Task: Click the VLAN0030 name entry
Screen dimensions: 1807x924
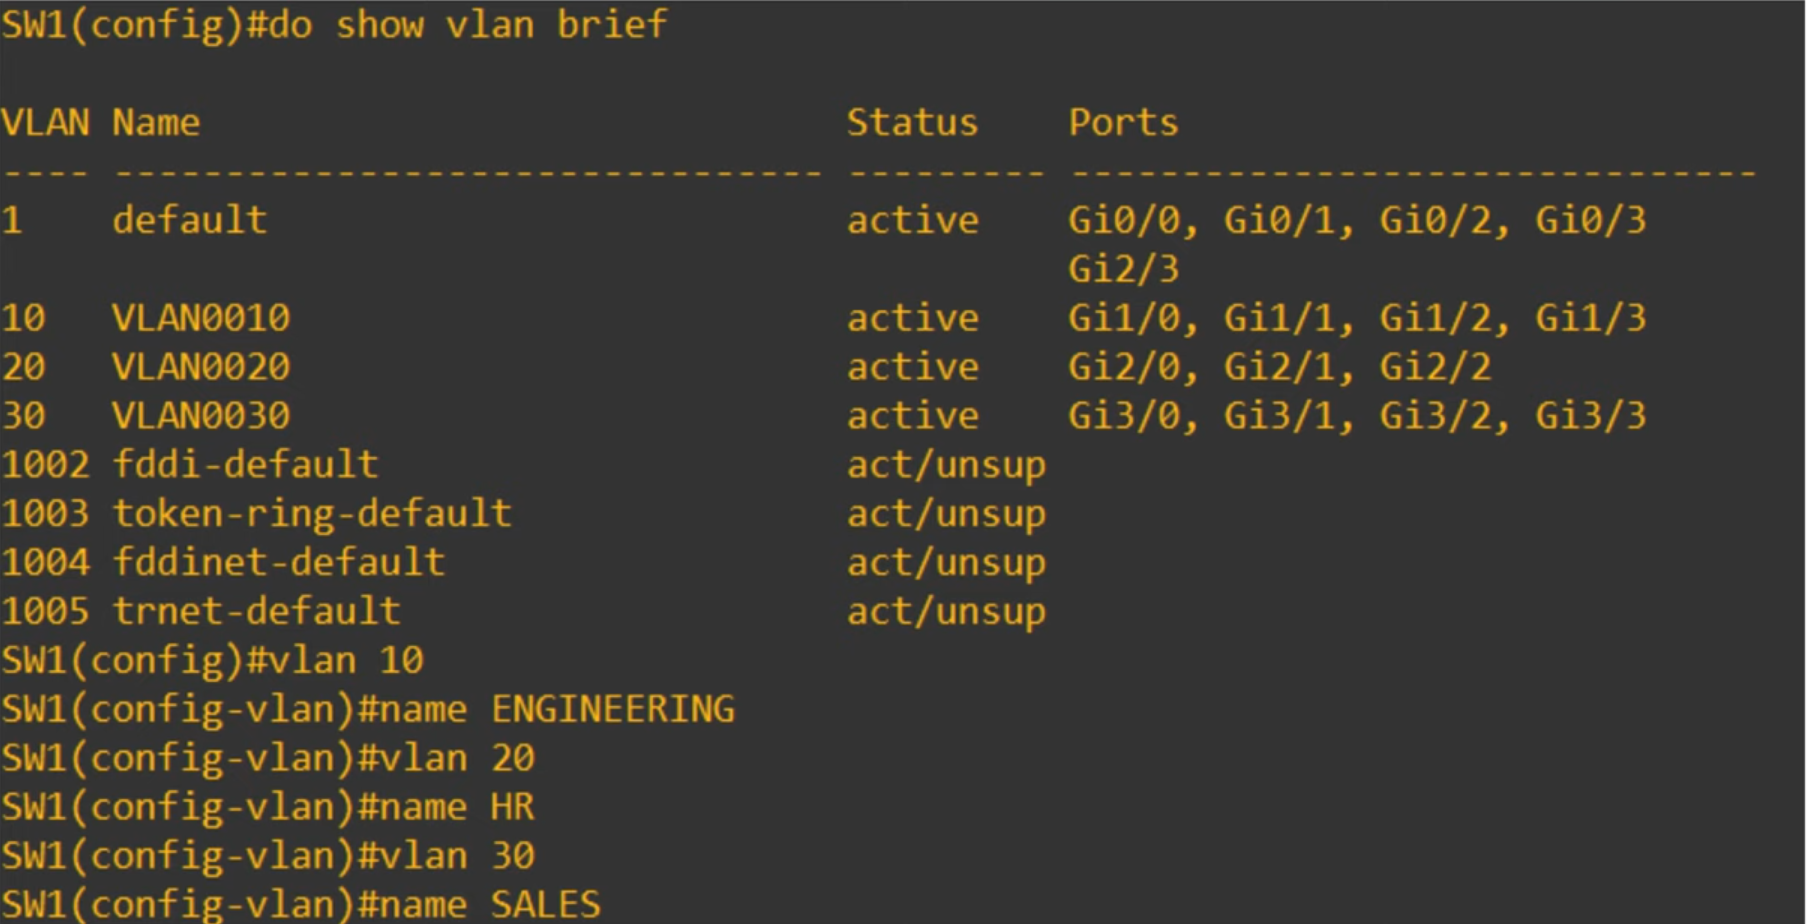Action: [201, 416]
